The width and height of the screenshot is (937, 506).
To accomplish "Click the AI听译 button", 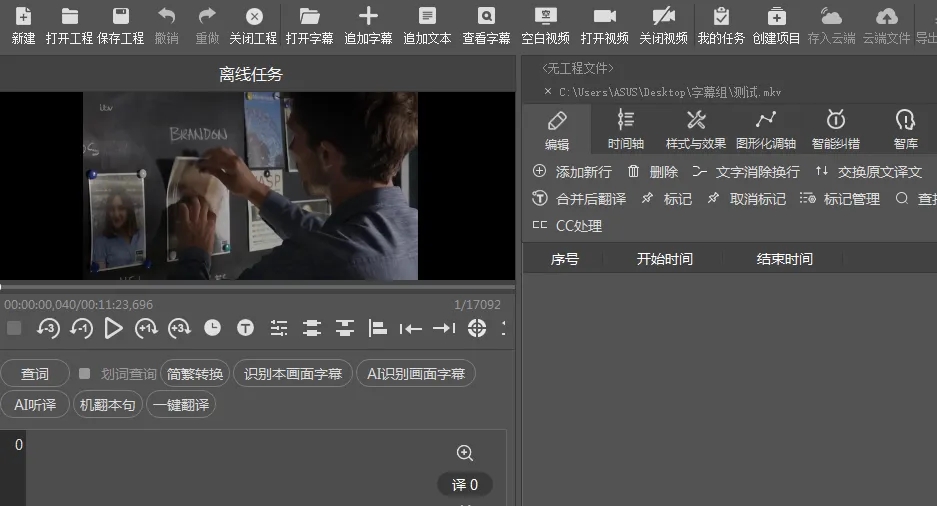I will pos(35,405).
